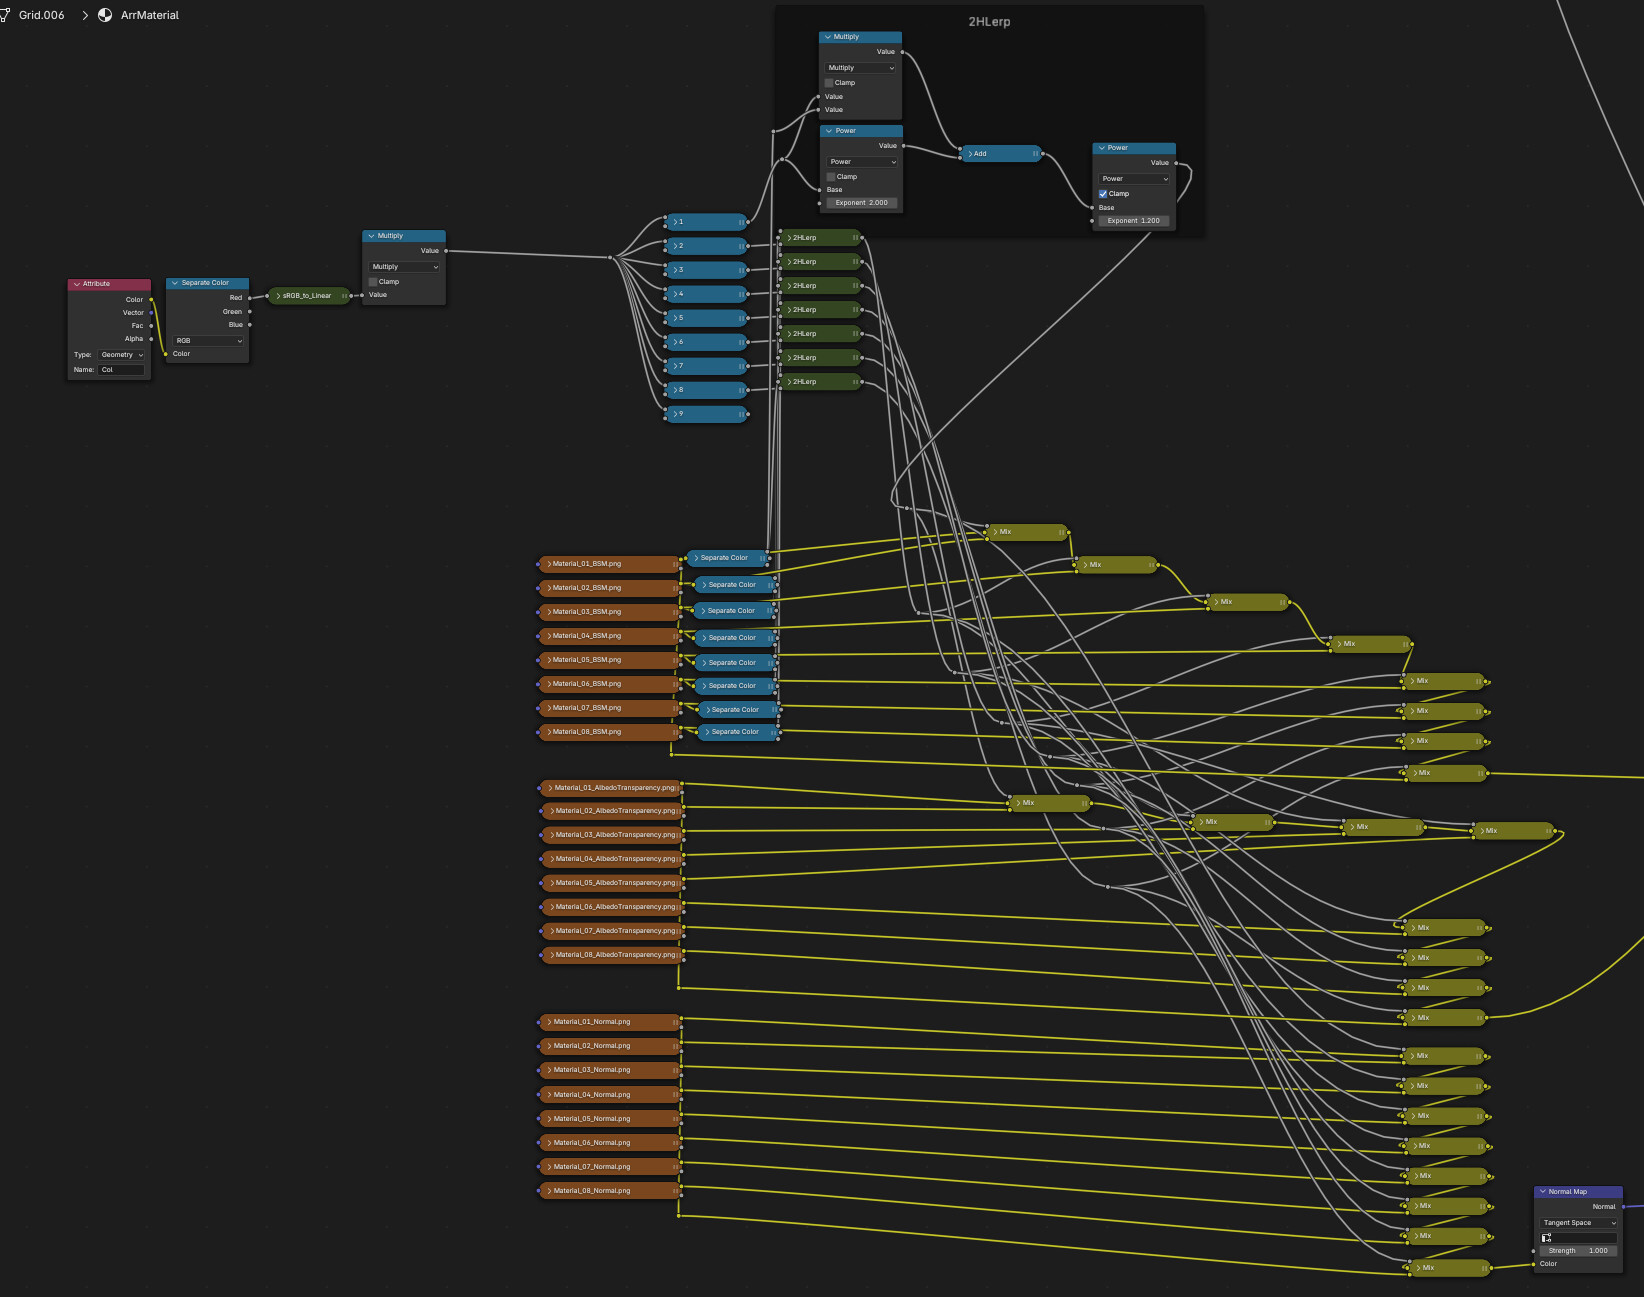Collapse the Power node with Exponent 2.000
The image size is (1644, 1297).
(829, 131)
